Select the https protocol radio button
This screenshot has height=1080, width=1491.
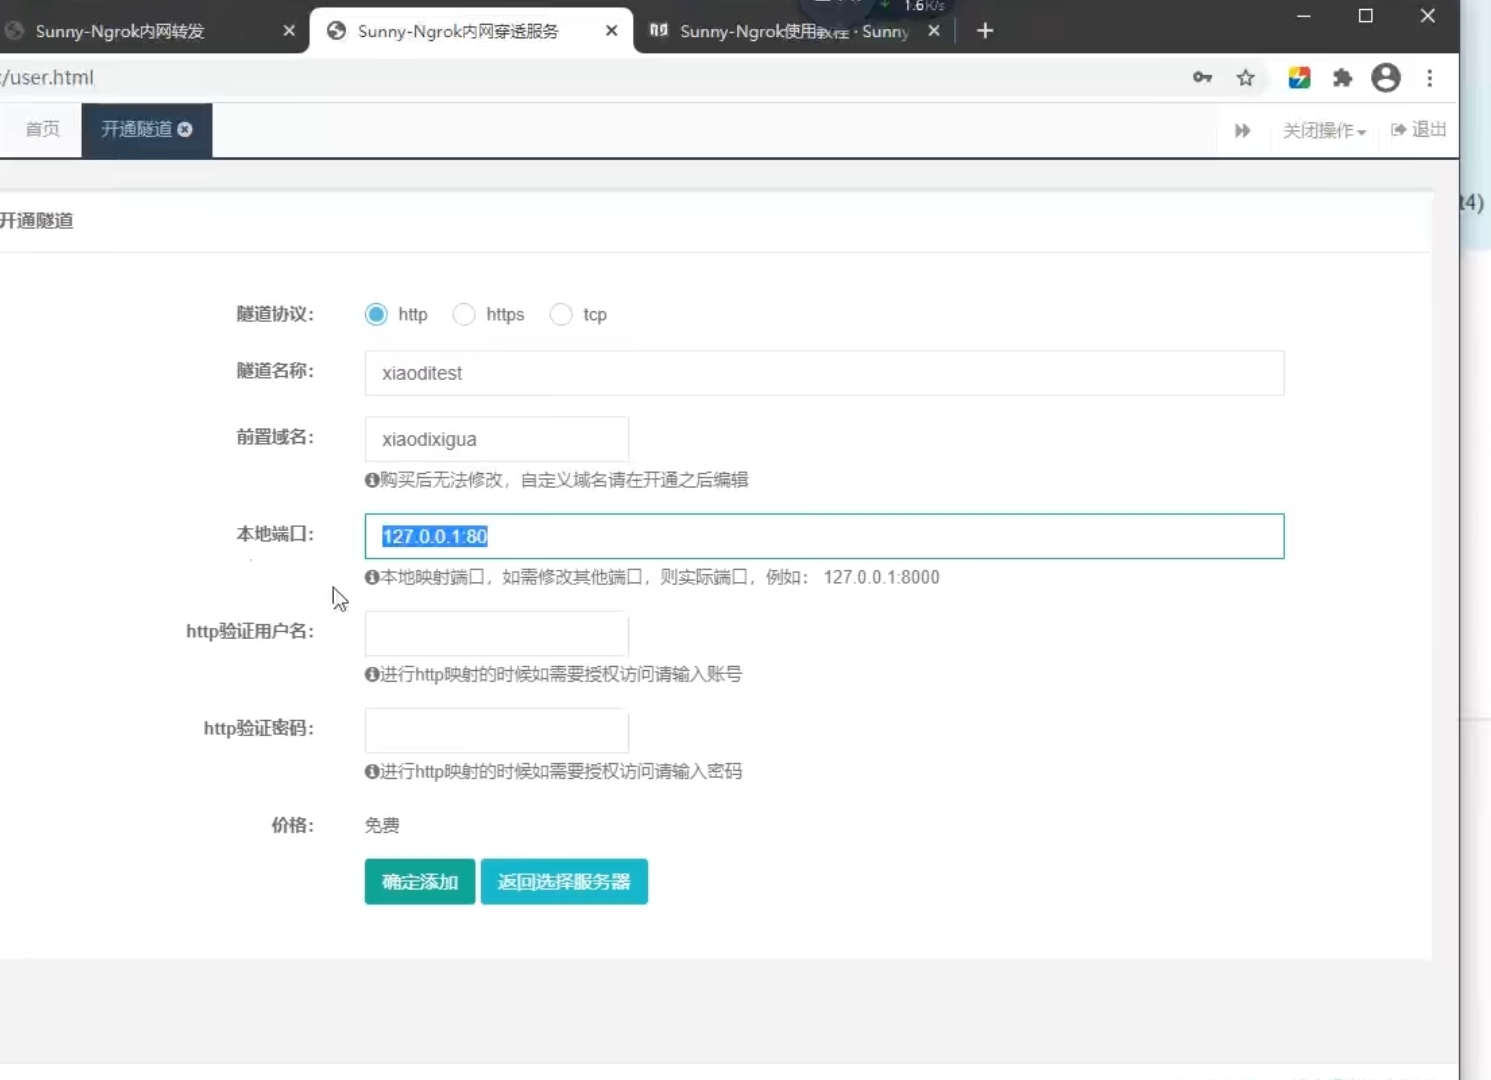[x=464, y=314]
